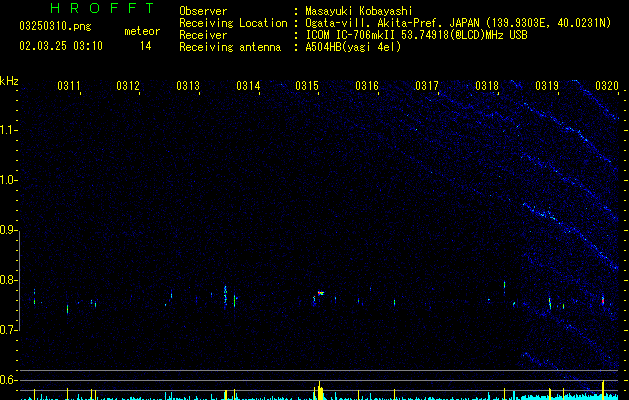Click the 0316 time marker

[367, 86]
